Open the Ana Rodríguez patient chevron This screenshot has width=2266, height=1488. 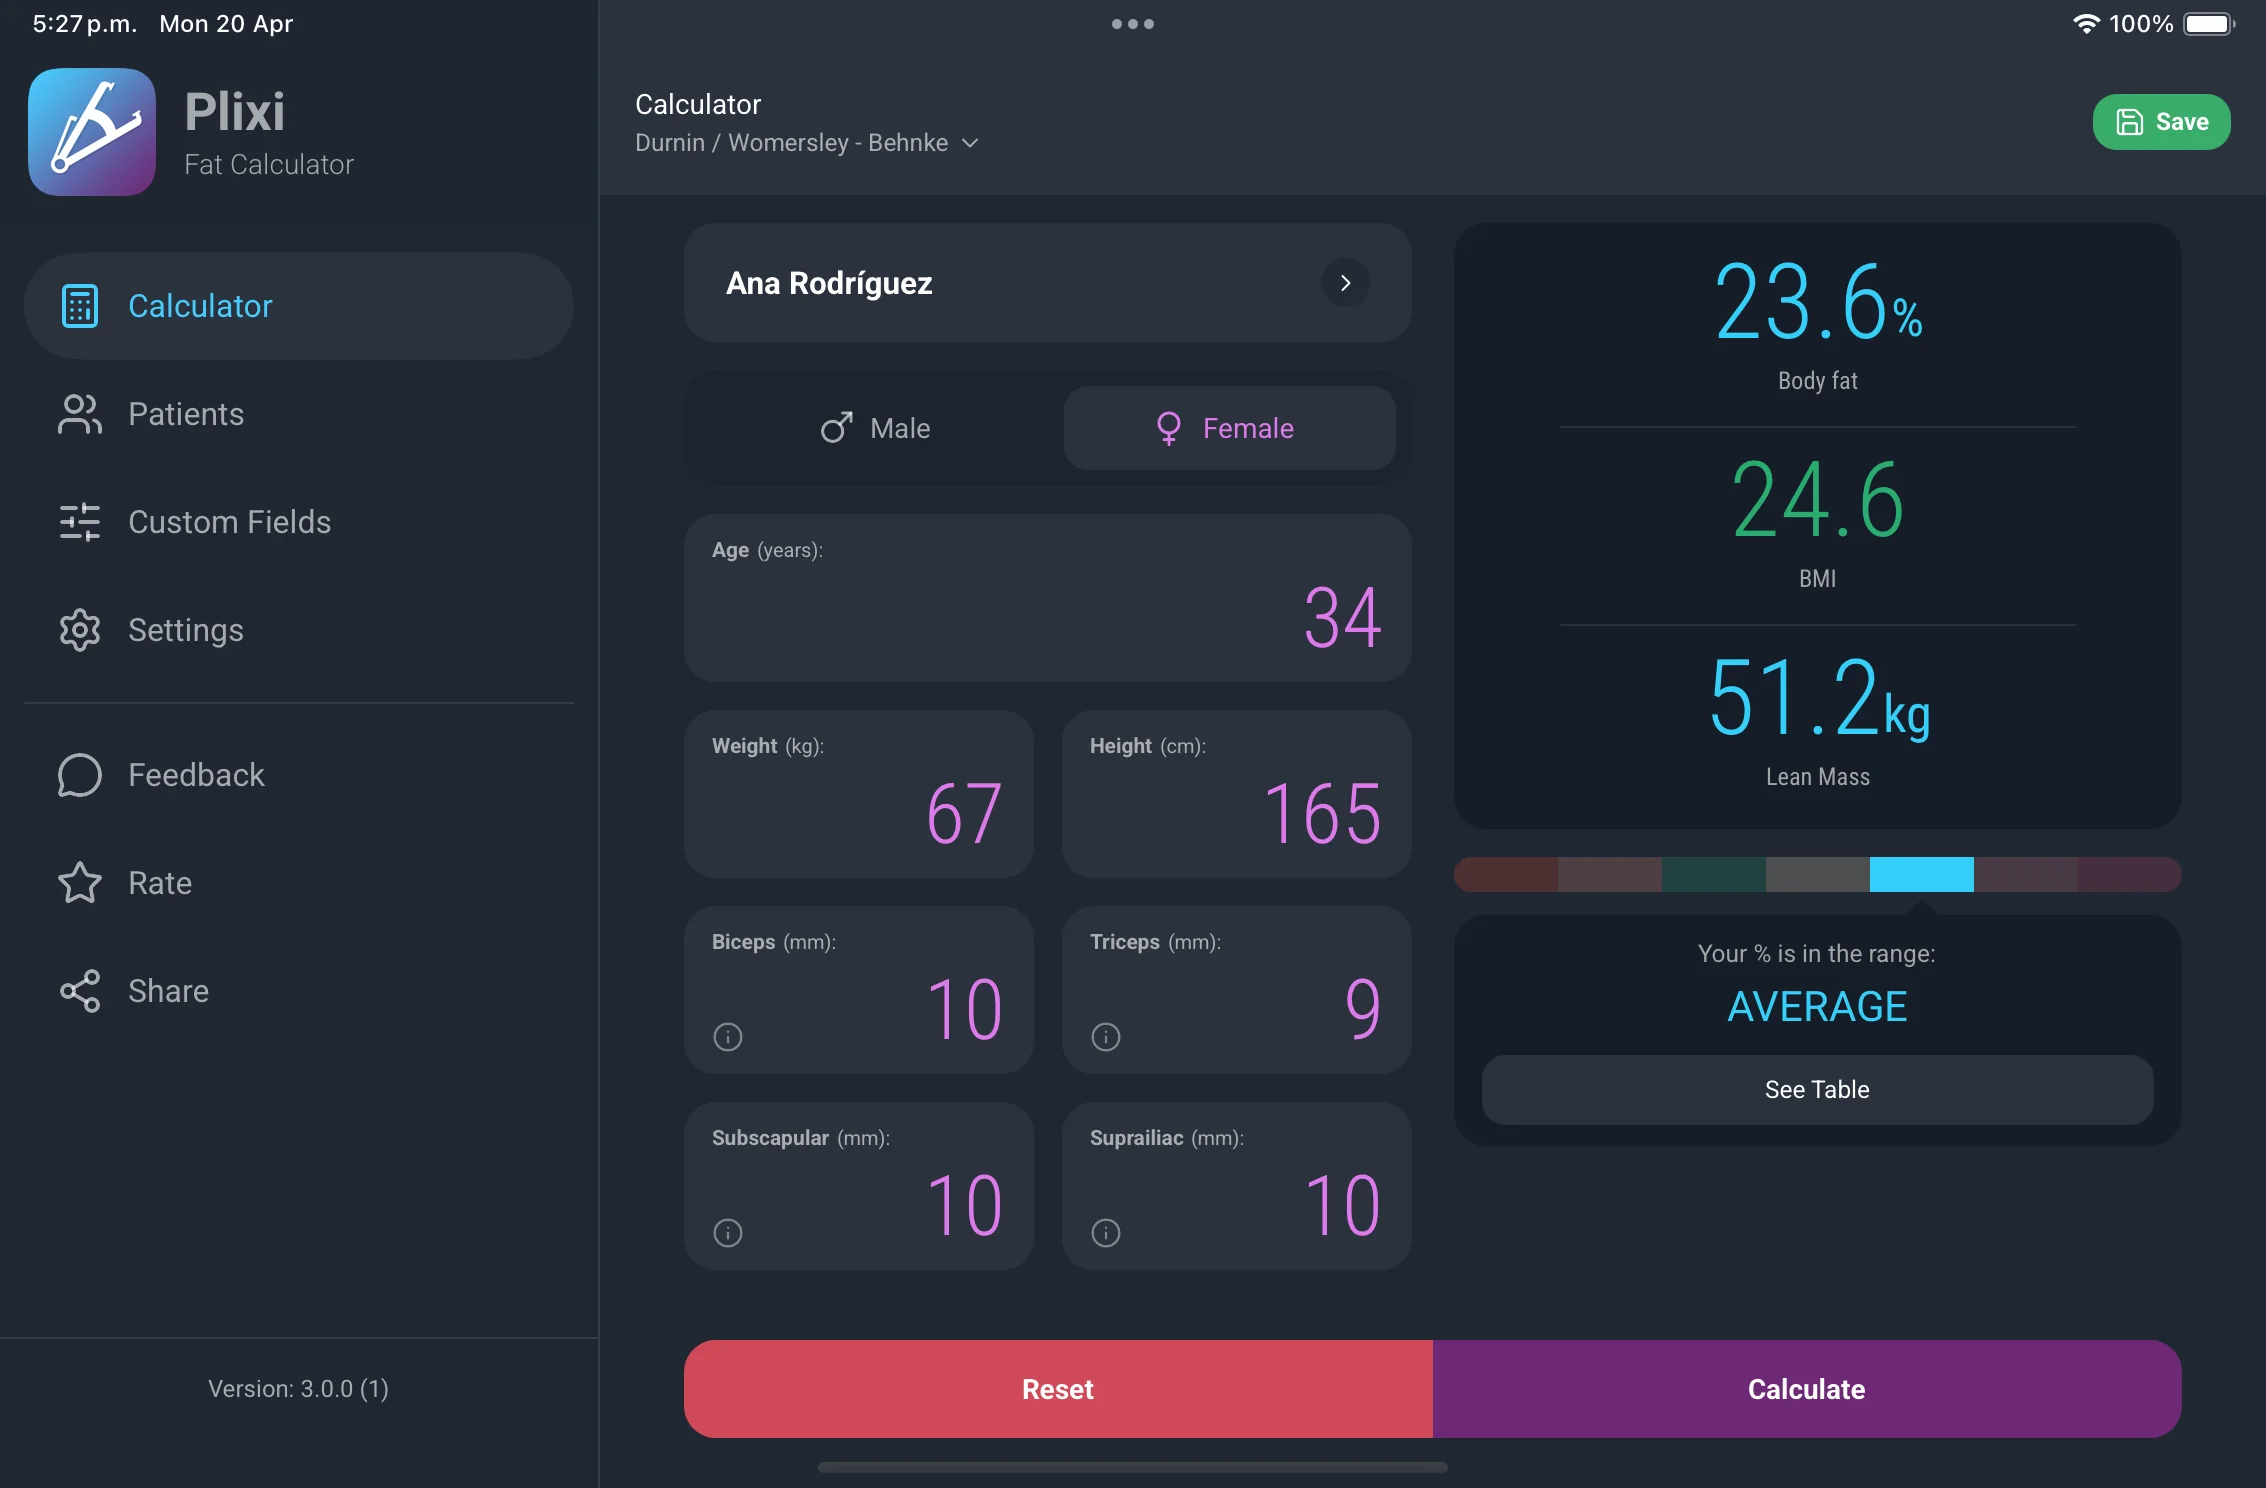[1345, 283]
